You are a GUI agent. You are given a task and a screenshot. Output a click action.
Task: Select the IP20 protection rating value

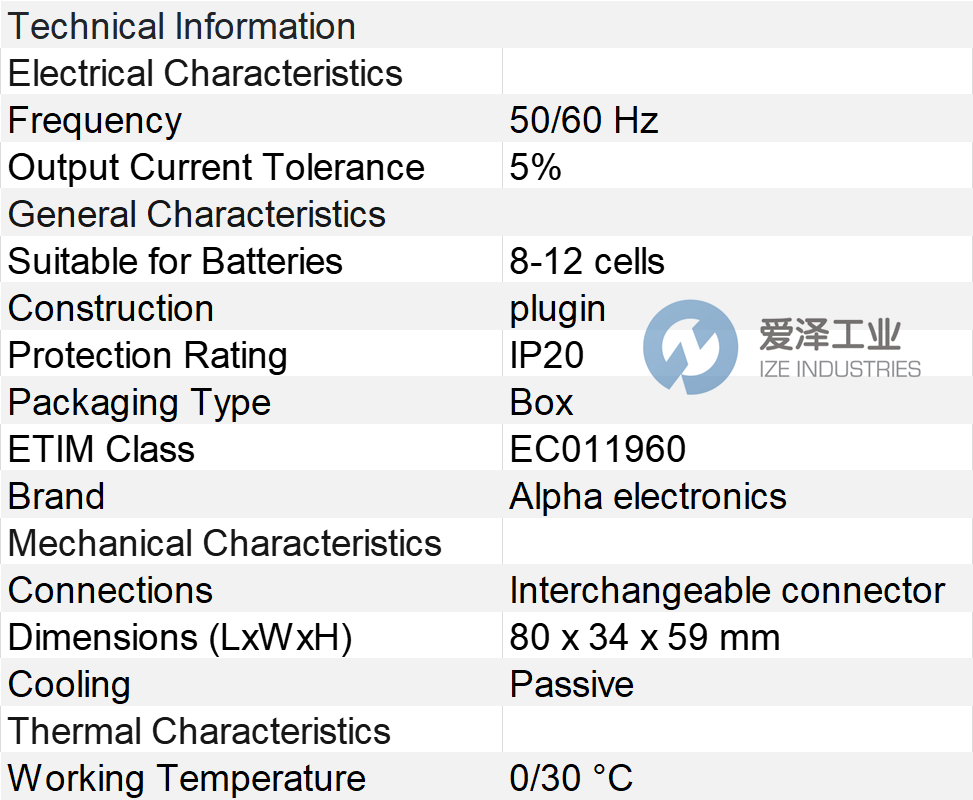(x=547, y=355)
